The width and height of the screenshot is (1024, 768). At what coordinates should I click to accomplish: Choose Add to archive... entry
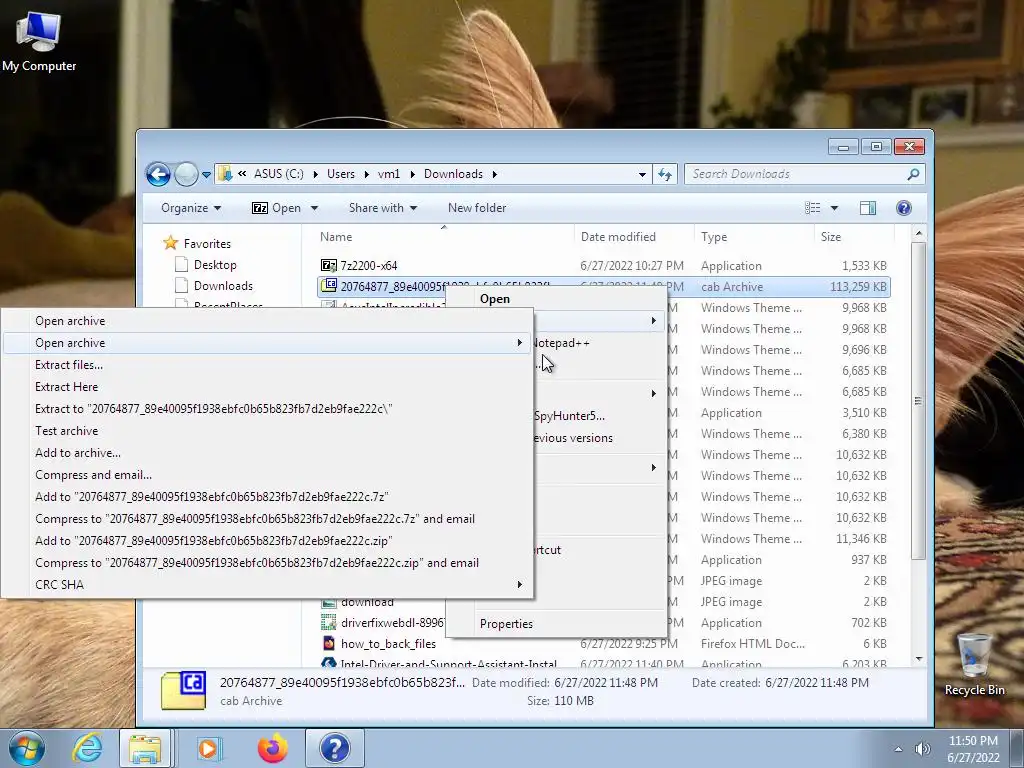pyautogui.click(x=267, y=453)
